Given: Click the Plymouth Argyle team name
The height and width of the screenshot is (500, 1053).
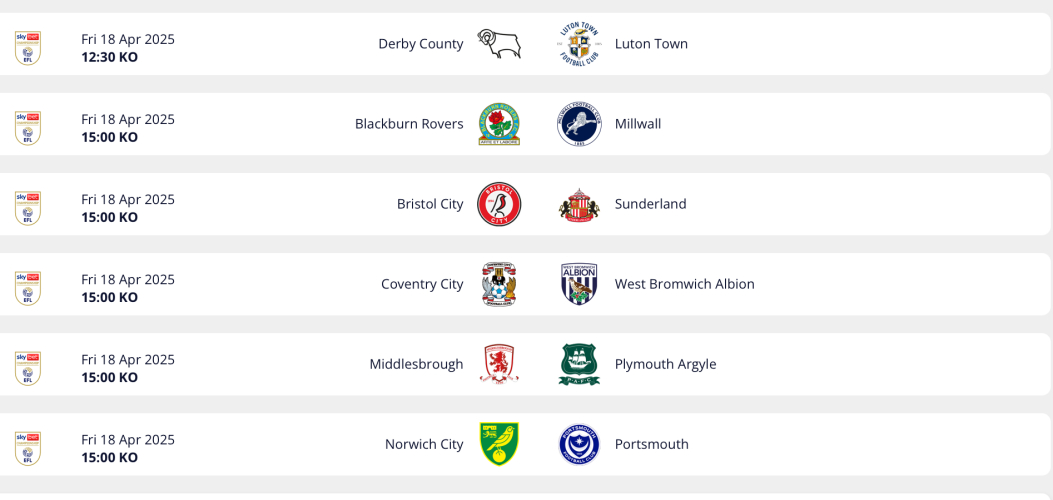Looking at the screenshot, I should coord(665,364).
